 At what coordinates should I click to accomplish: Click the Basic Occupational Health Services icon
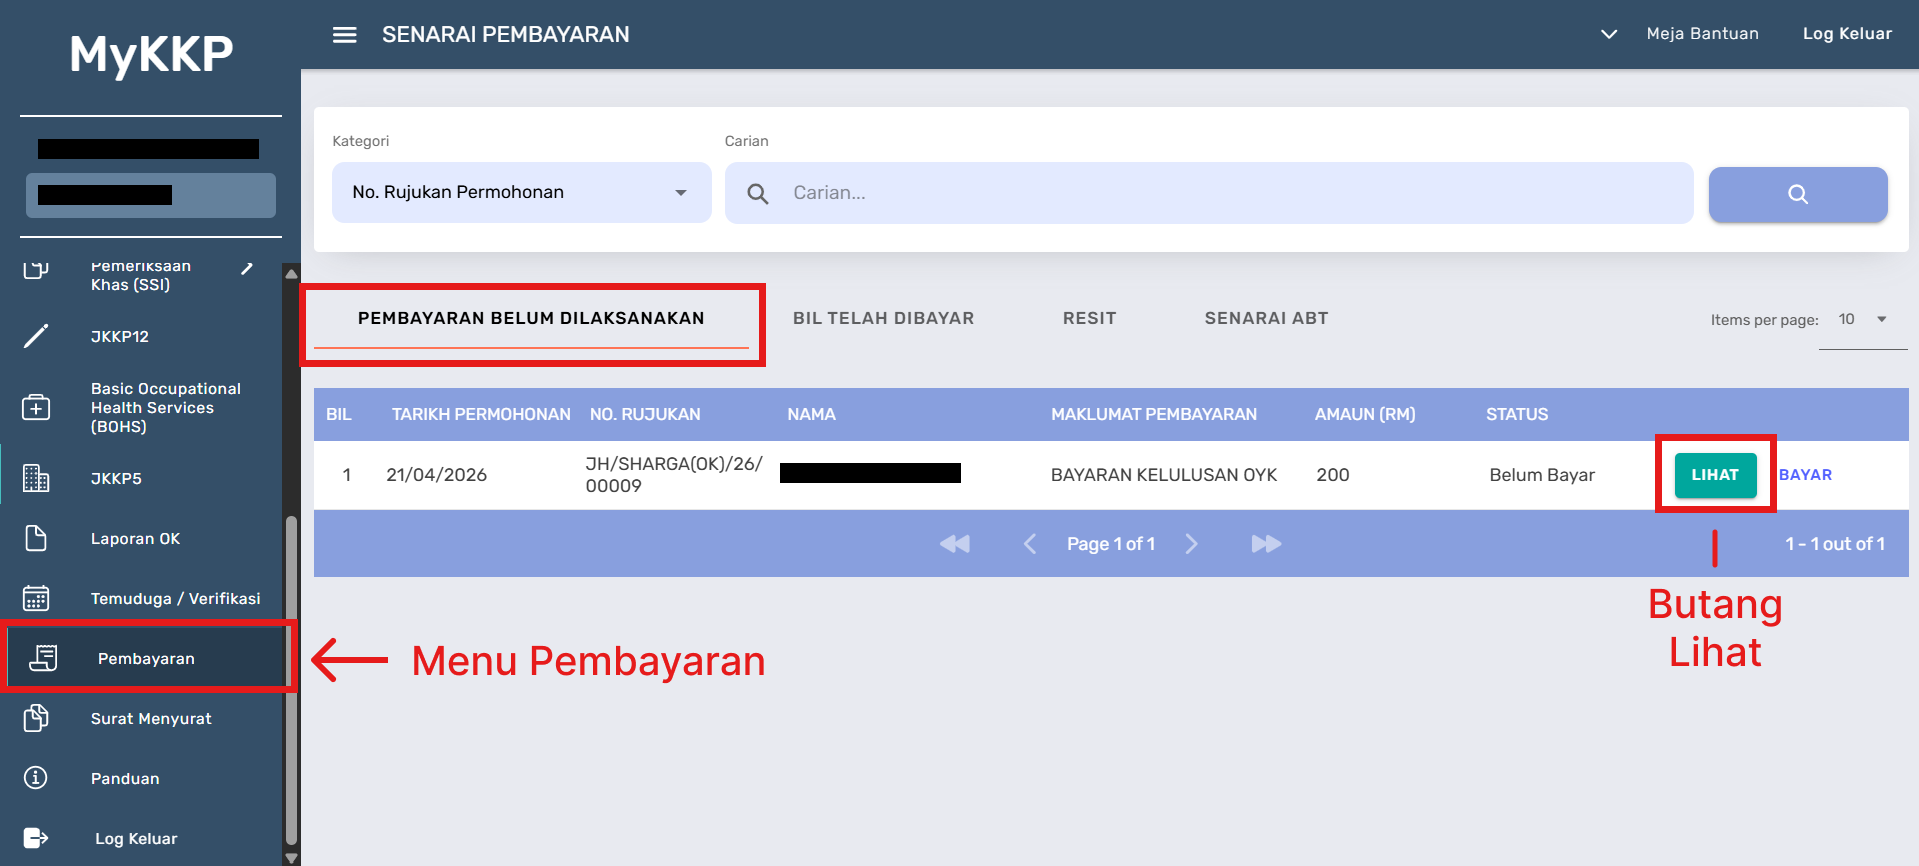click(x=36, y=407)
